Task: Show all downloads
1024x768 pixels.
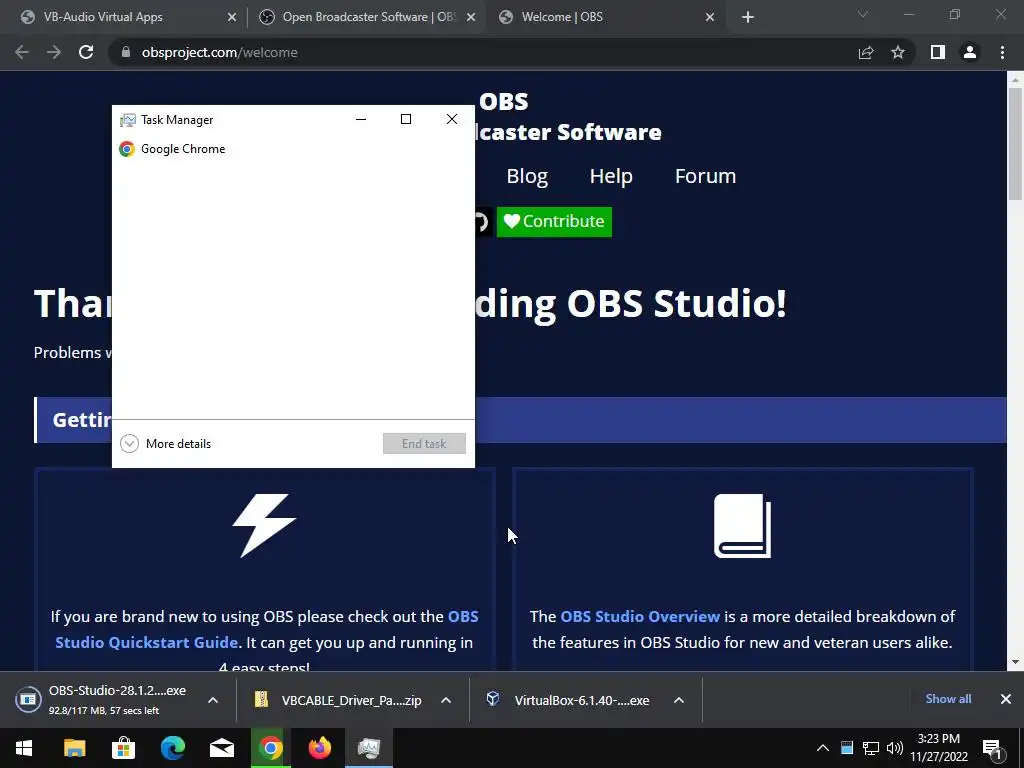Action: pyautogui.click(x=948, y=699)
